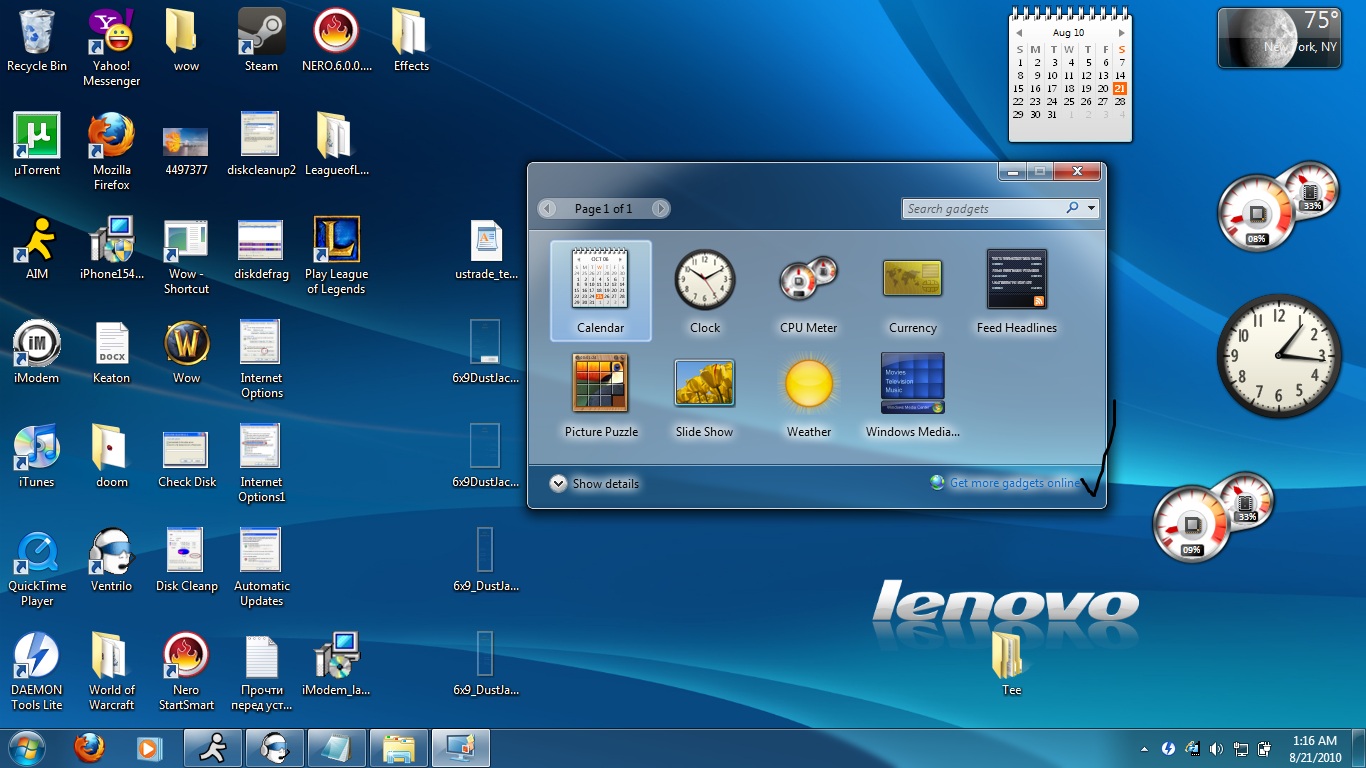Viewport: 1366px width, 768px height.
Task: Select the Windows Media Center gadget
Action: 912,395
